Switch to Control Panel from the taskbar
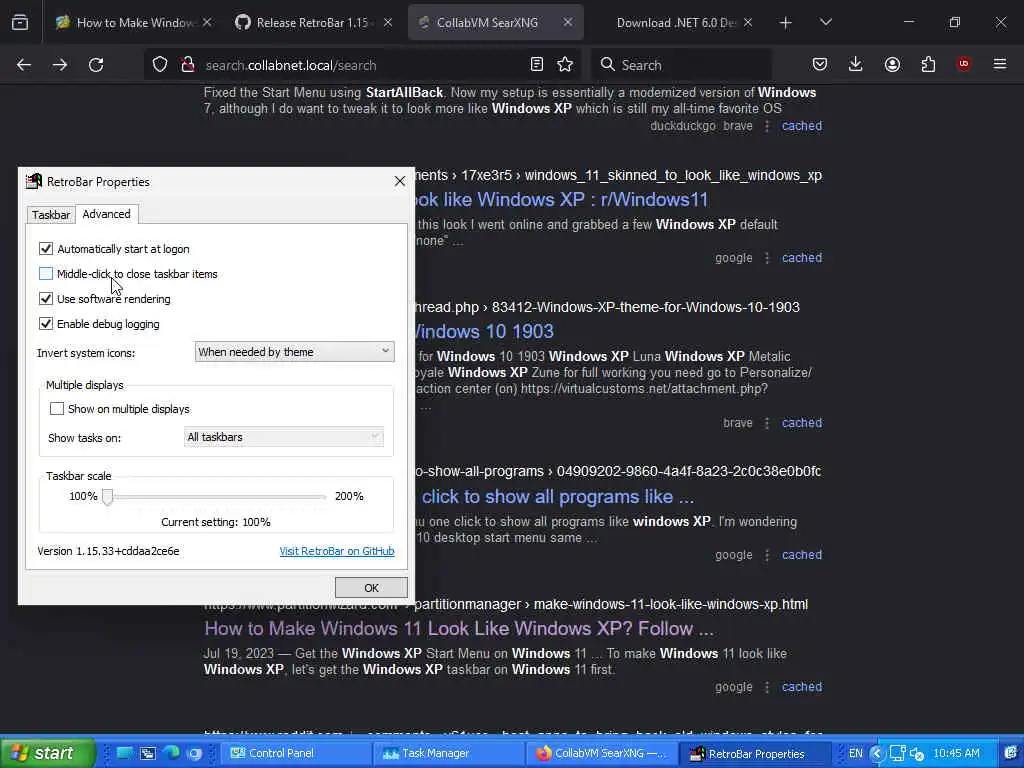 click(x=296, y=753)
